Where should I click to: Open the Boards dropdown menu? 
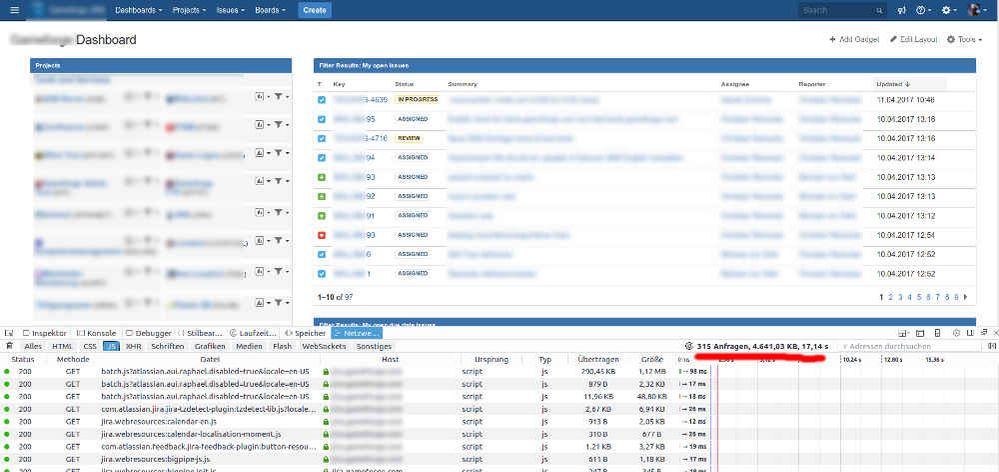click(x=270, y=10)
